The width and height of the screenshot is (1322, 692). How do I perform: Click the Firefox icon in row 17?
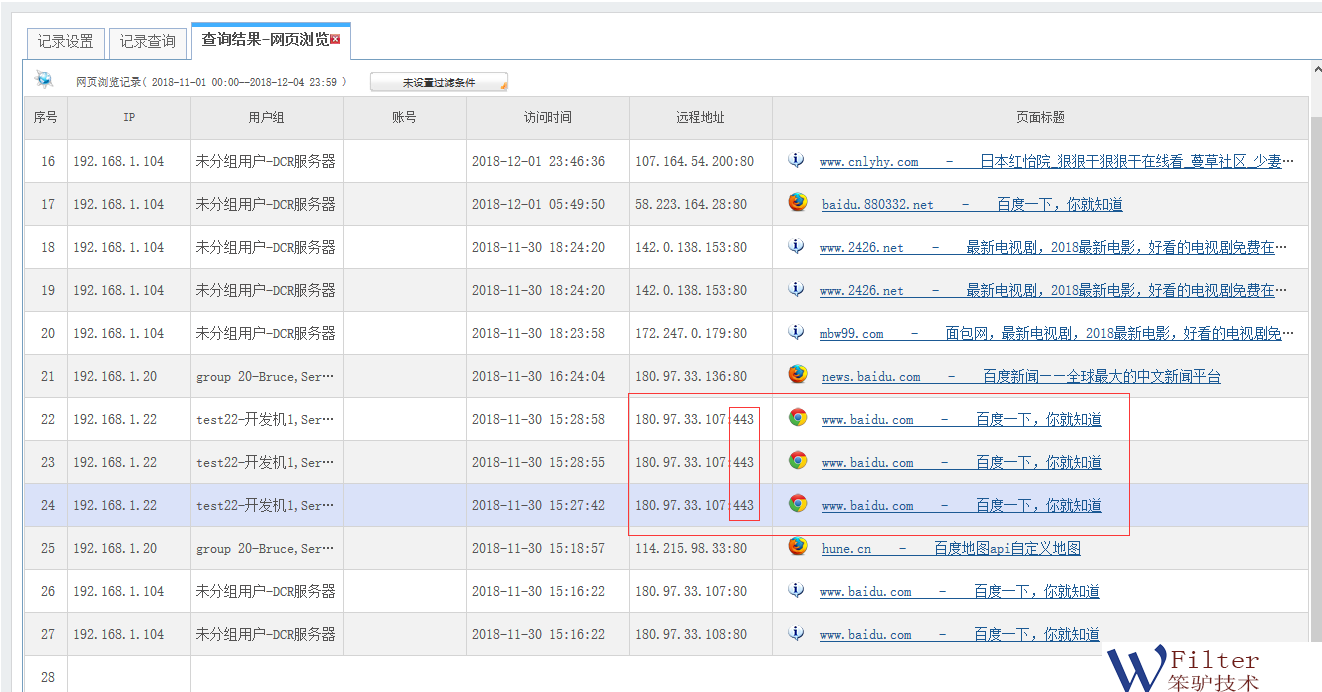click(797, 203)
